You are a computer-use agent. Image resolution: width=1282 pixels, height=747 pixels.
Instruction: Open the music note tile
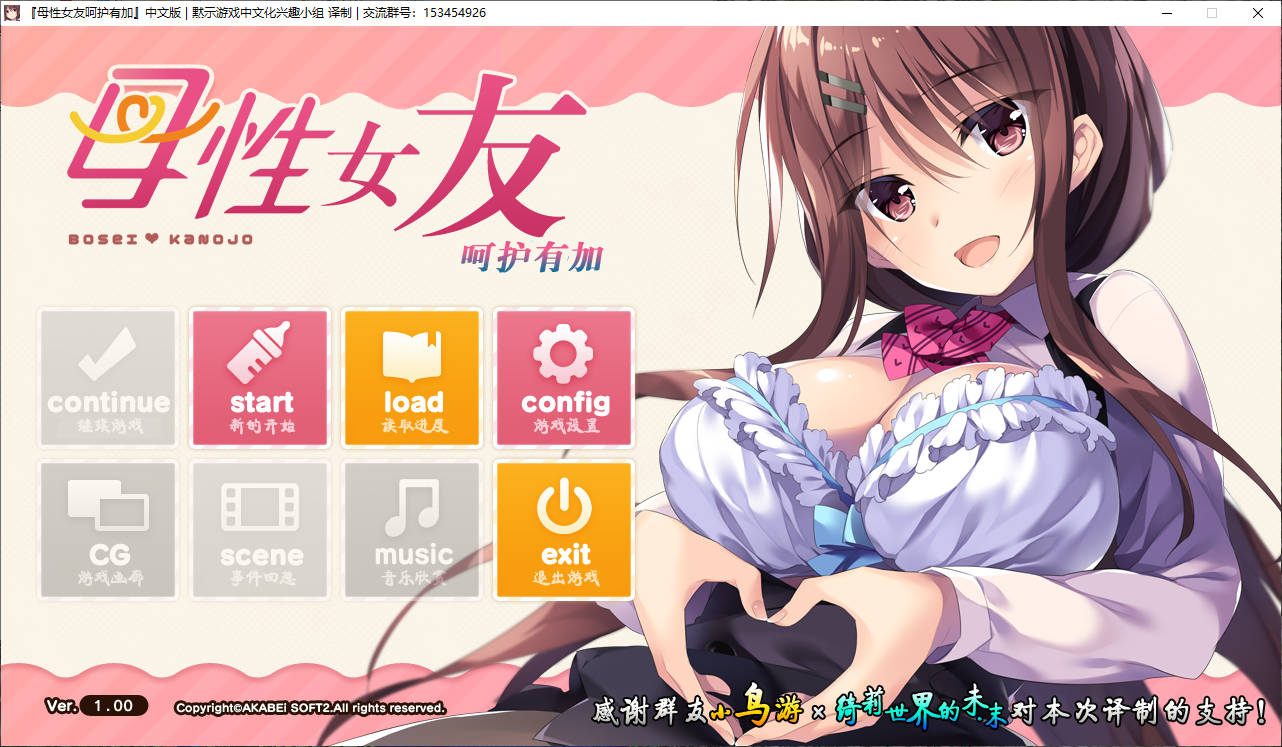pos(412,530)
